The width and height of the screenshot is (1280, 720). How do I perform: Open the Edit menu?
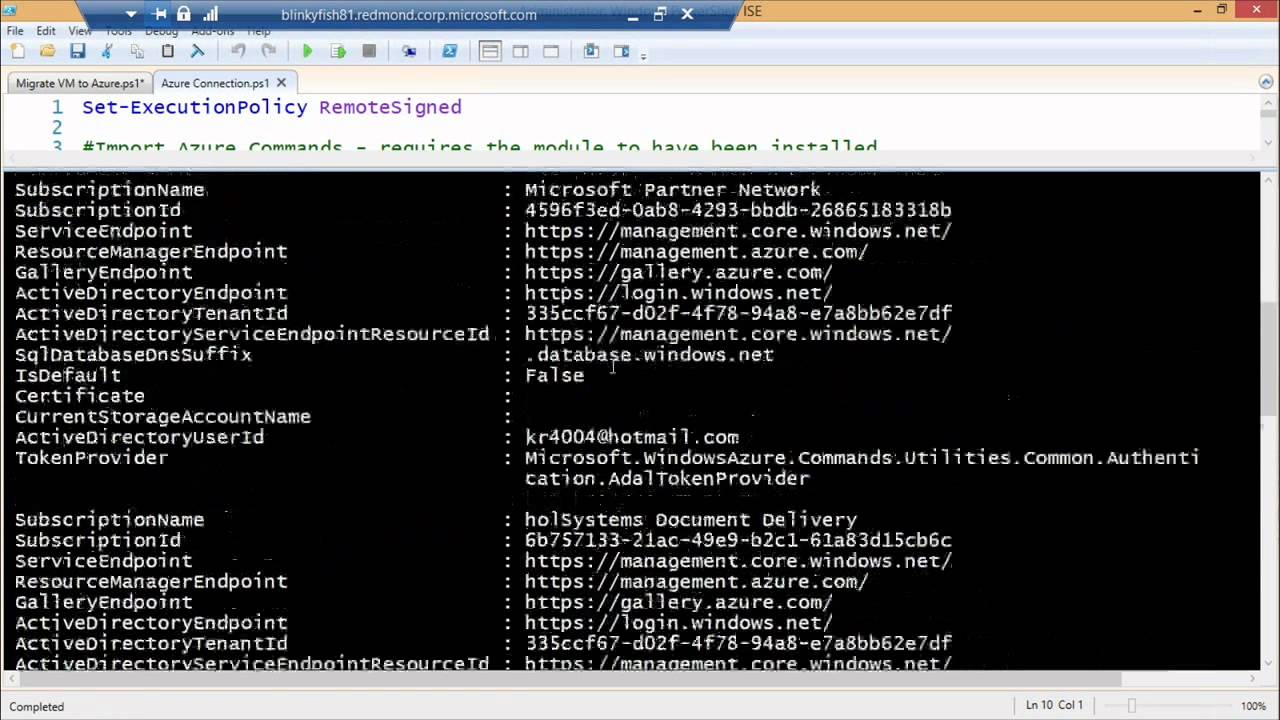[x=46, y=31]
